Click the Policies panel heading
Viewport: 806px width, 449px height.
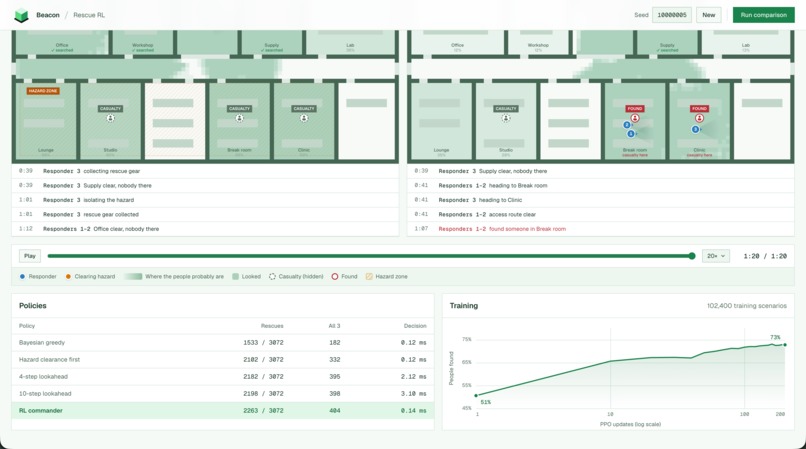[33, 306]
